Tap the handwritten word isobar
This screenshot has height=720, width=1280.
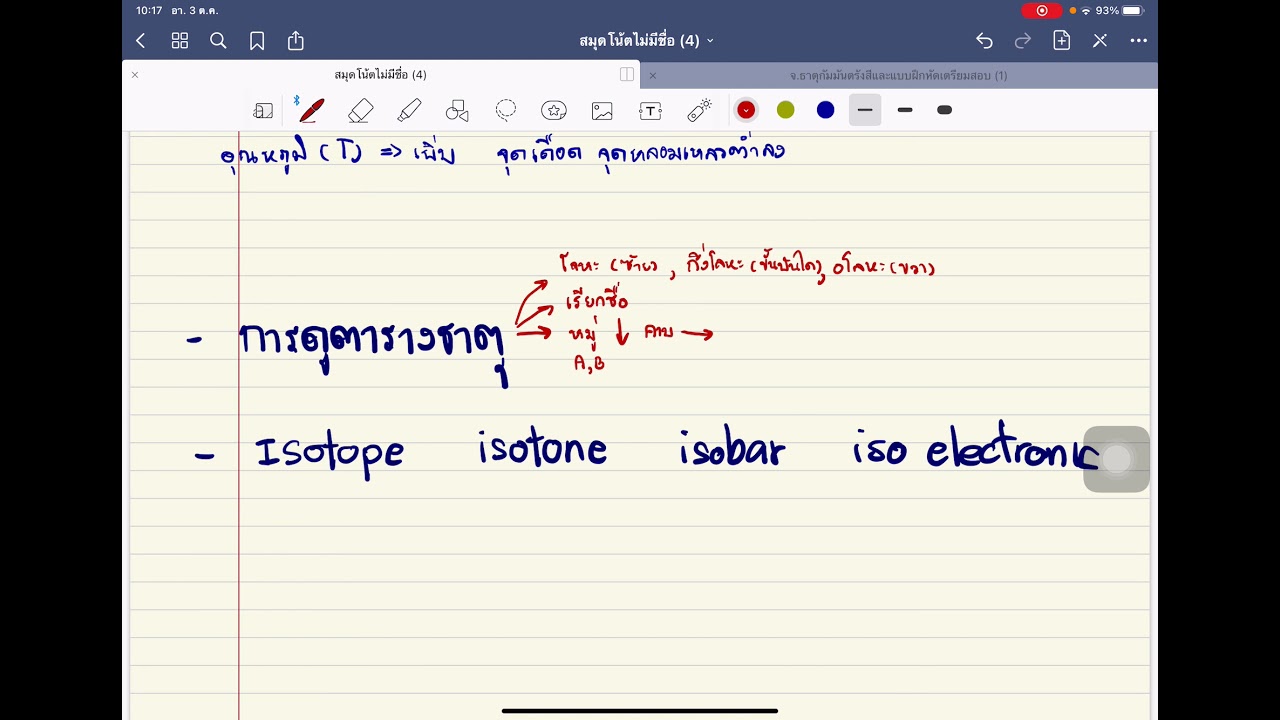732,449
